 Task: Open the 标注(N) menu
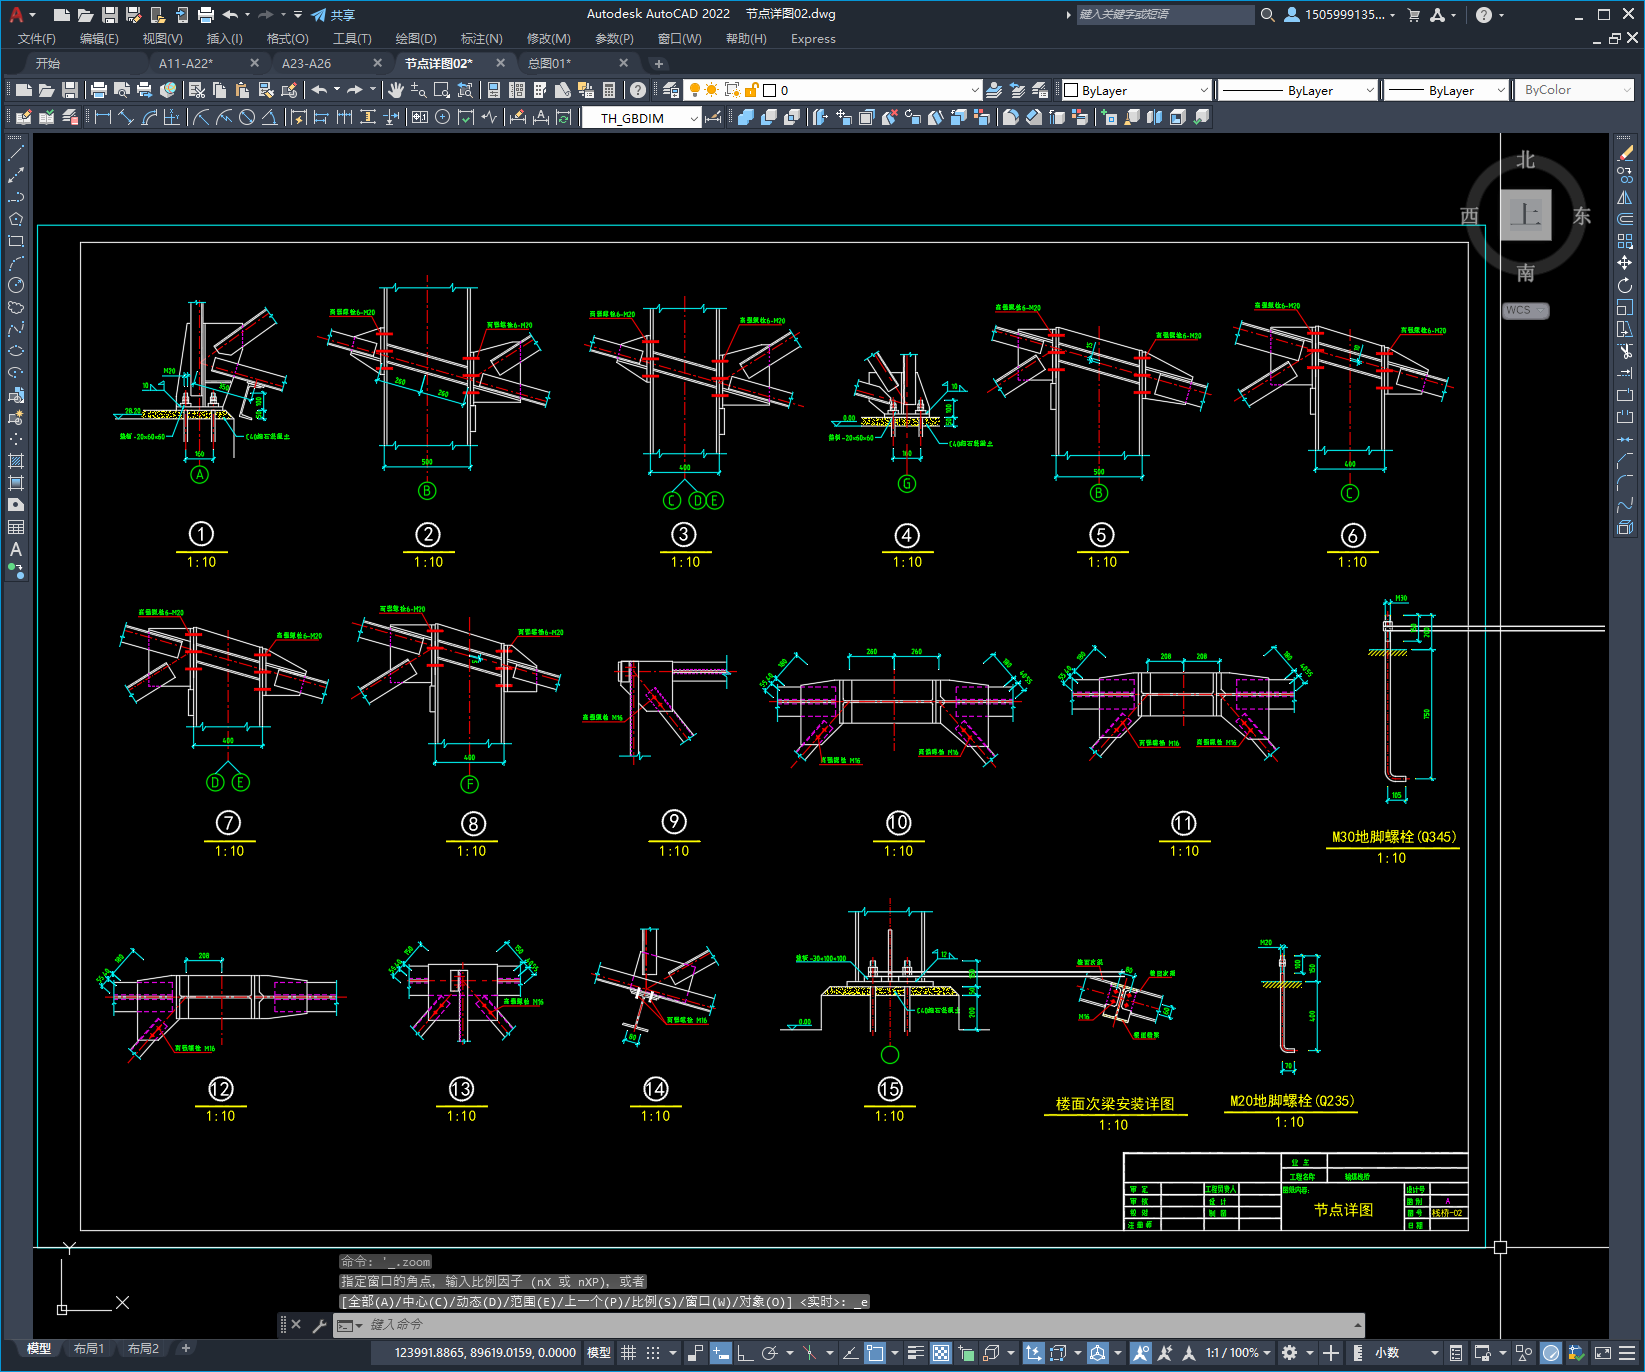coord(482,39)
